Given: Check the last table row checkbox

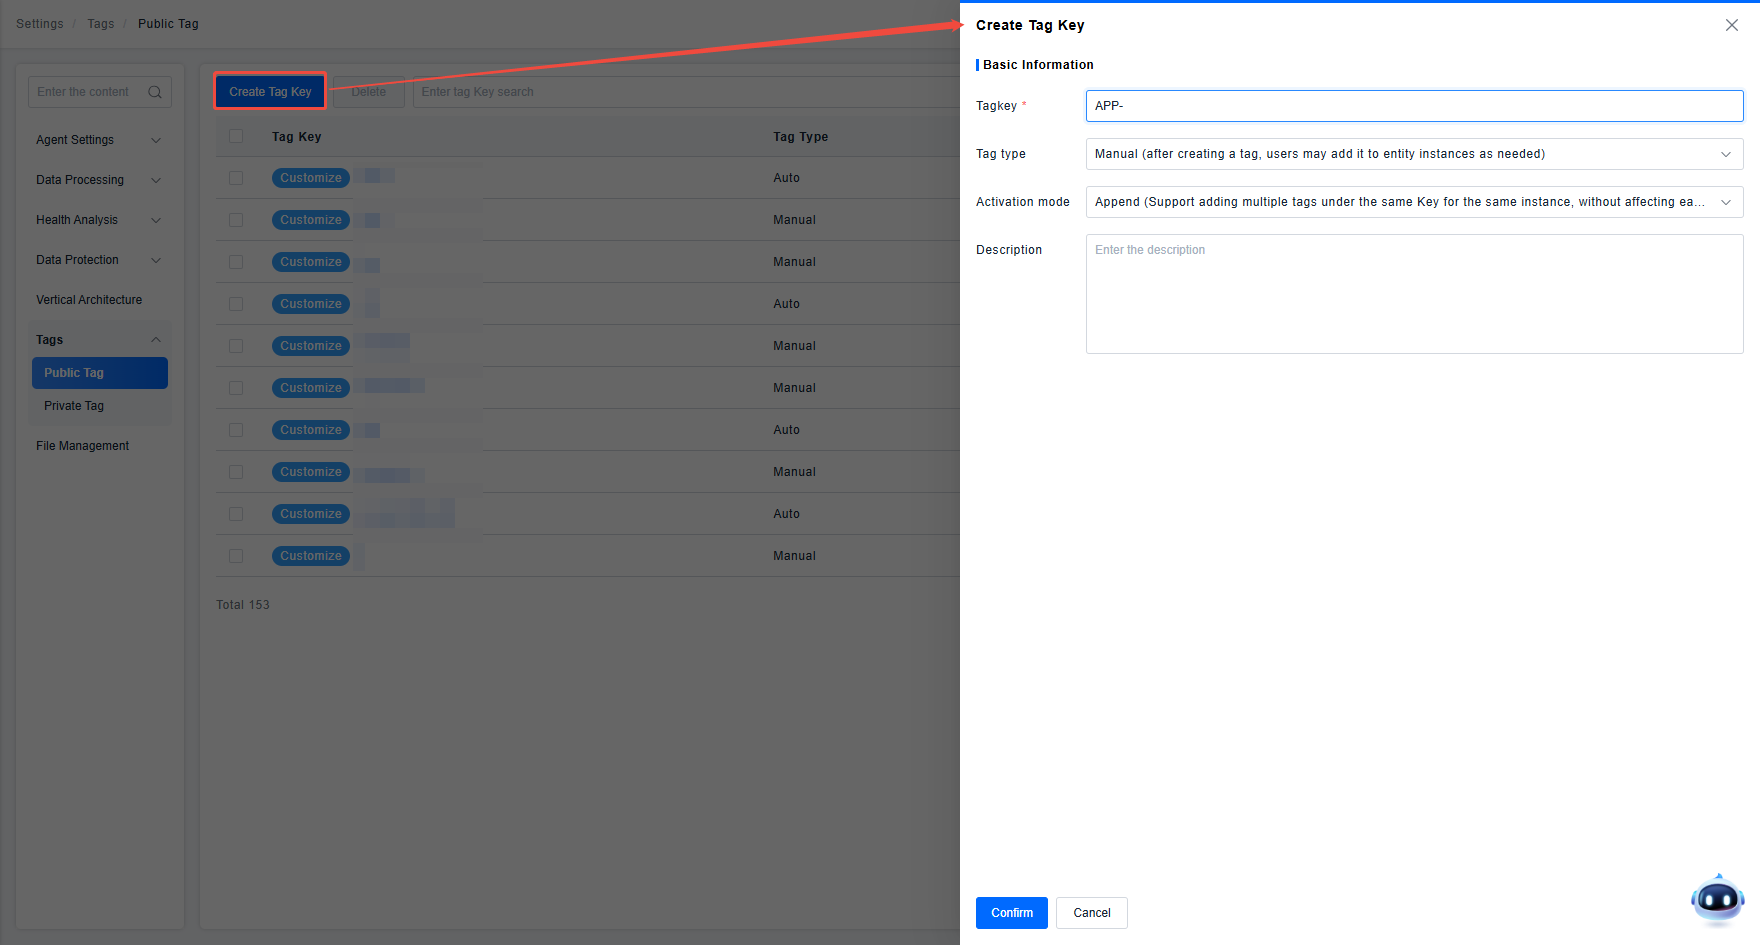Looking at the screenshot, I should 236,556.
